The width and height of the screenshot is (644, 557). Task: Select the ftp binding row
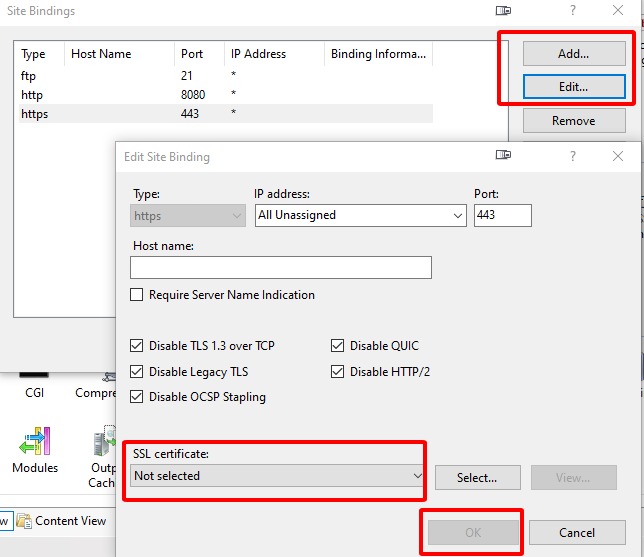click(x=224, y=76)
